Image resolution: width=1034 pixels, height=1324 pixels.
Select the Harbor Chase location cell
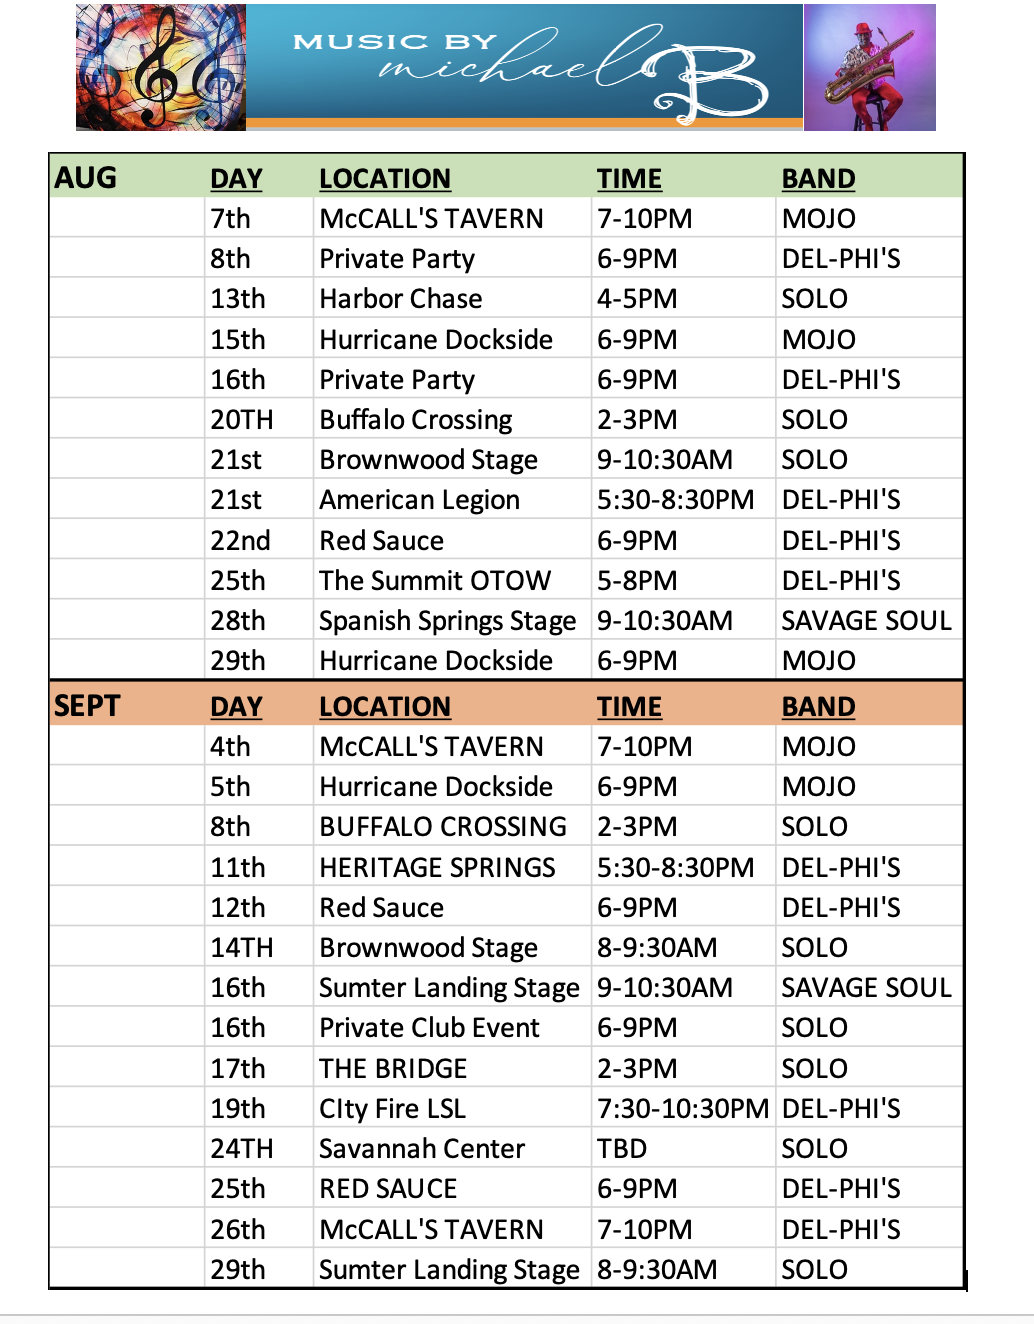[x=452, y=299]
